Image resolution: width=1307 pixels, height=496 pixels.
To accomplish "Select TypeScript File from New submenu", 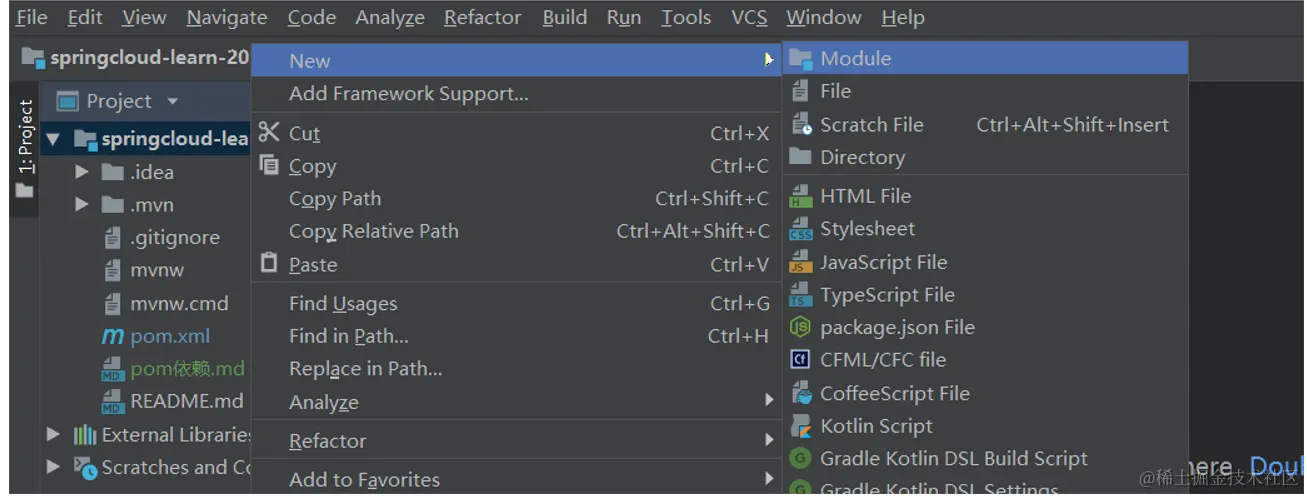I will click(x=887, y=295).
